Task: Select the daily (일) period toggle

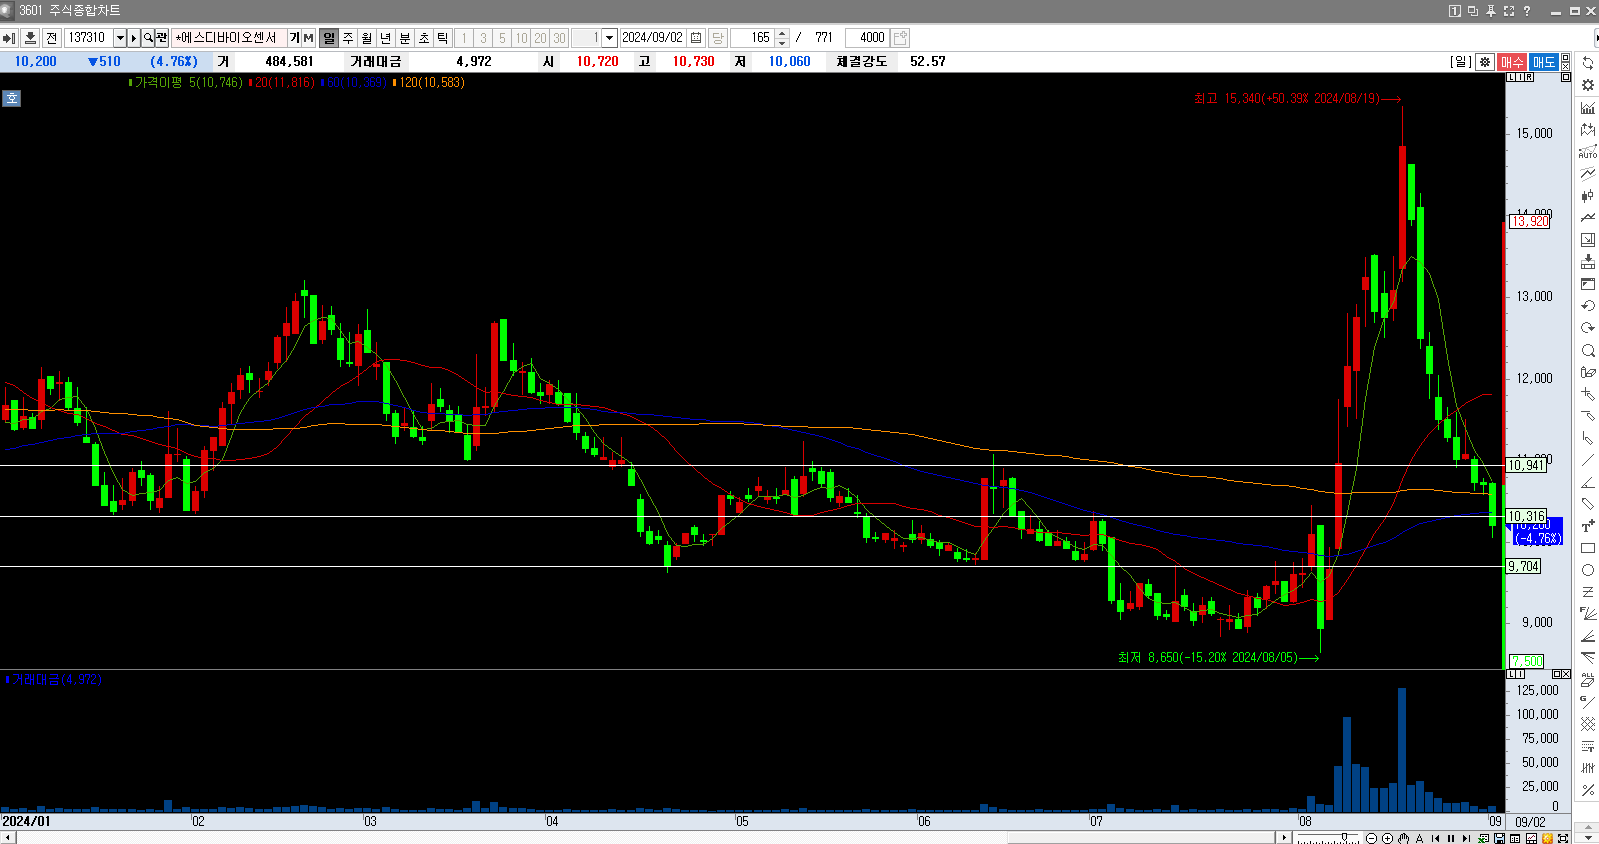Action: (x=329, y=38)
